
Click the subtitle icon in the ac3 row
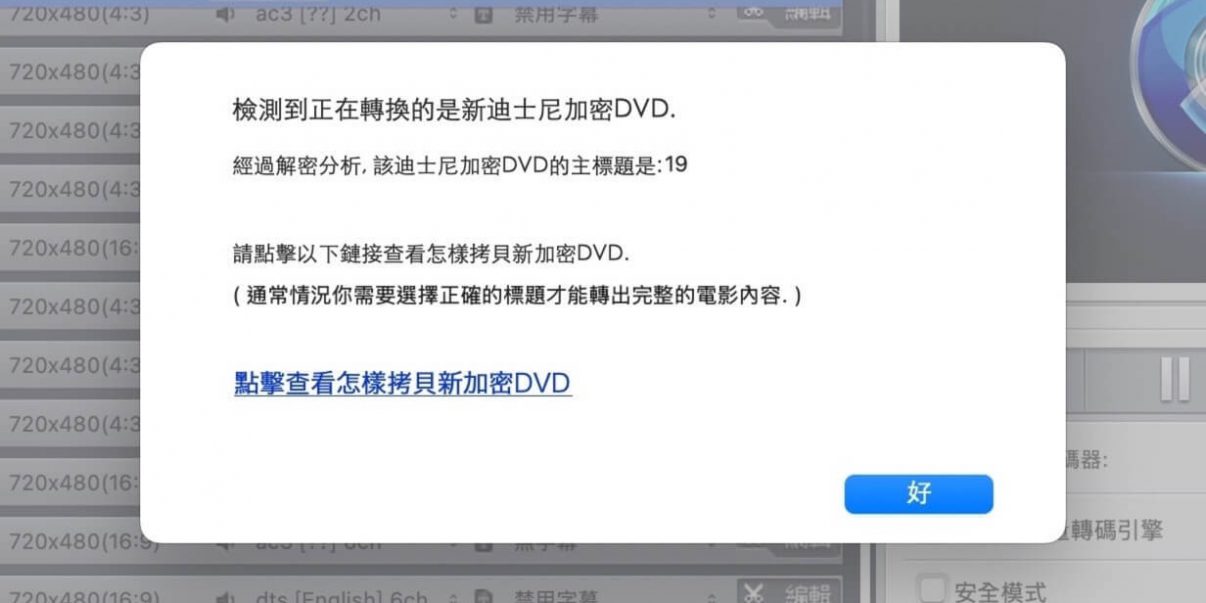click(x=483, y=15)
